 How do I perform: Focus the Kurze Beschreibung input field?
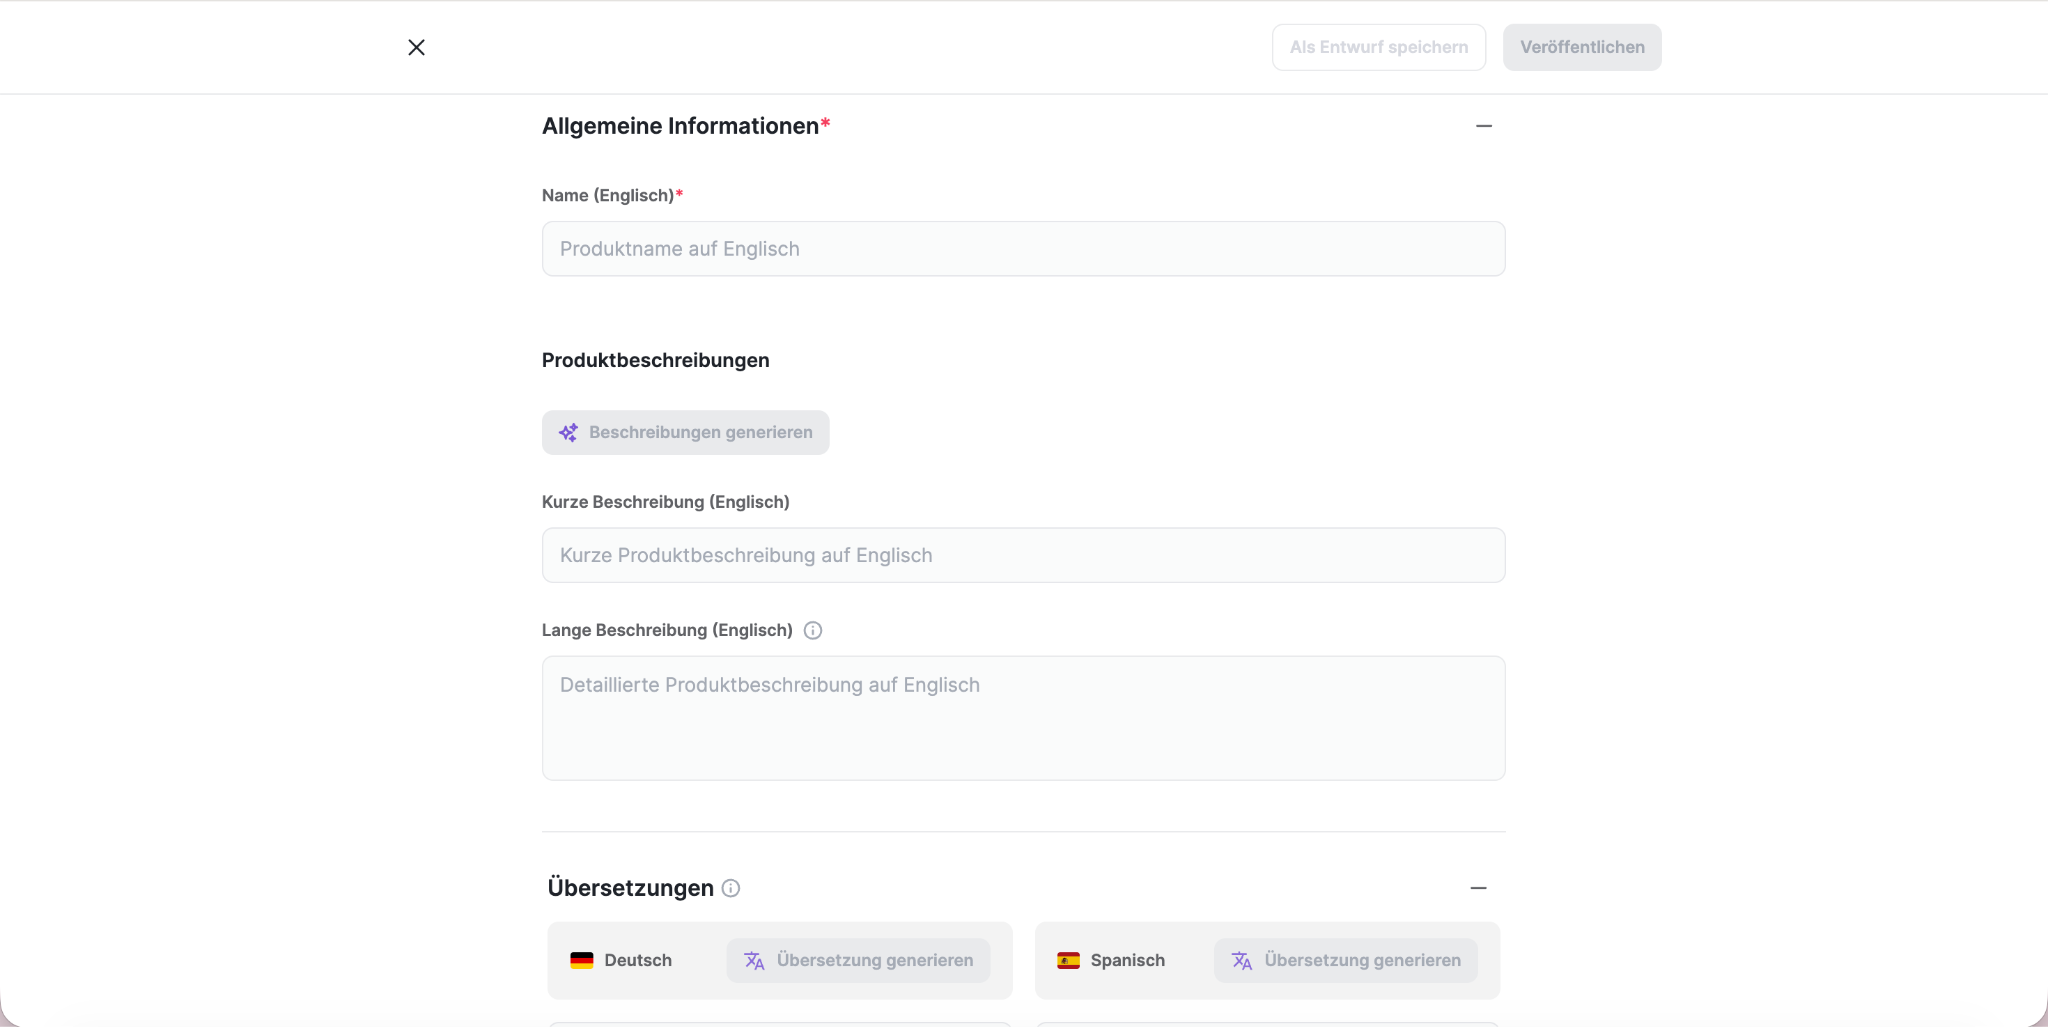[1024, 555]
